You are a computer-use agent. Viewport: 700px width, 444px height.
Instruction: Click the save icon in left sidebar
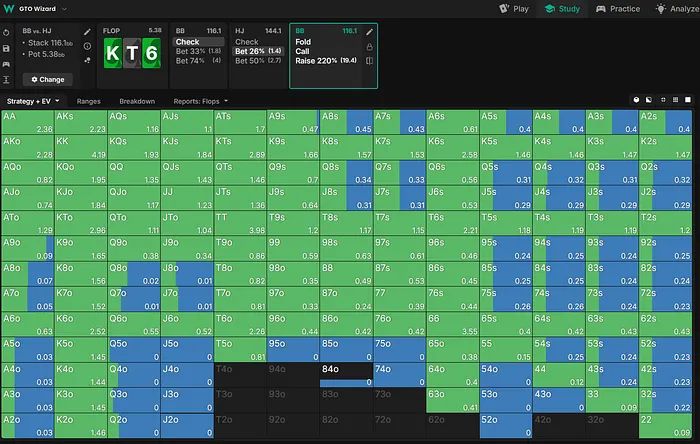pos(8,47)
